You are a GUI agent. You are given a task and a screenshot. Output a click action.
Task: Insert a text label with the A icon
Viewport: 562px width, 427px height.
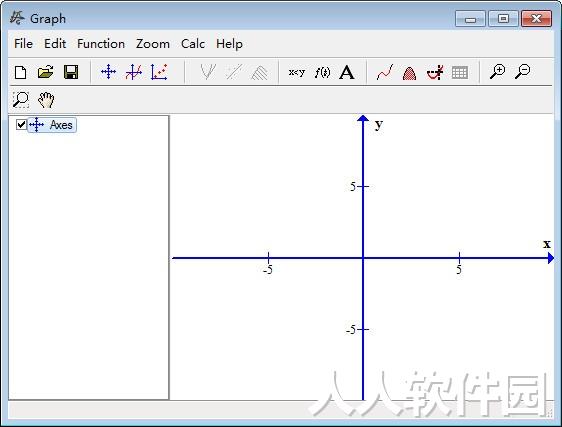(x=347, y=72)
